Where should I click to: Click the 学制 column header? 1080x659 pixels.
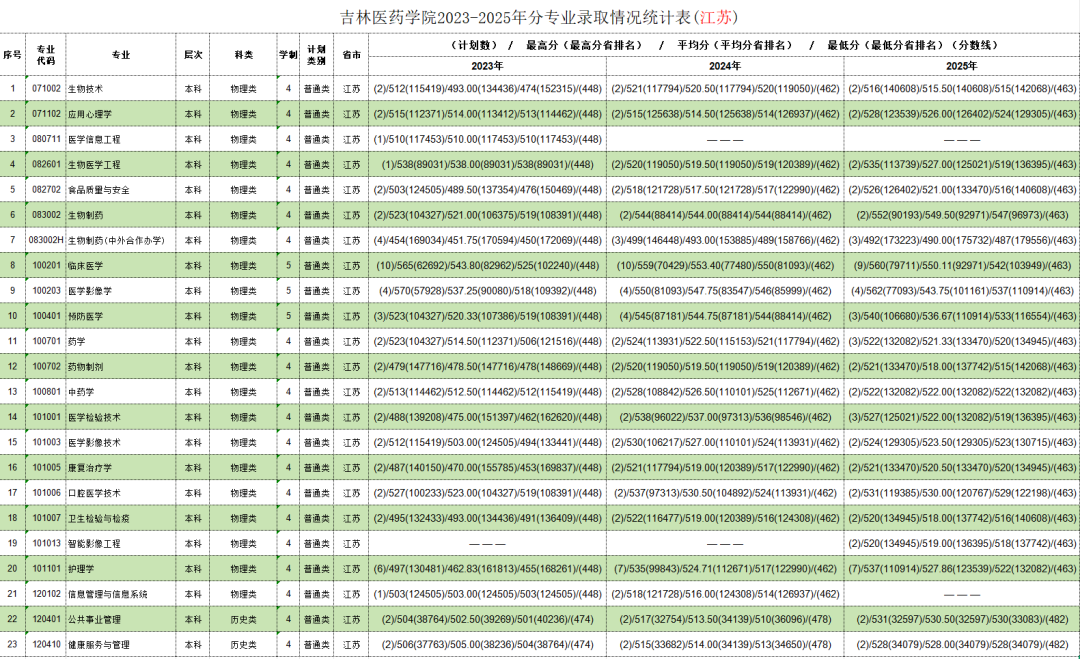point(288,55)
